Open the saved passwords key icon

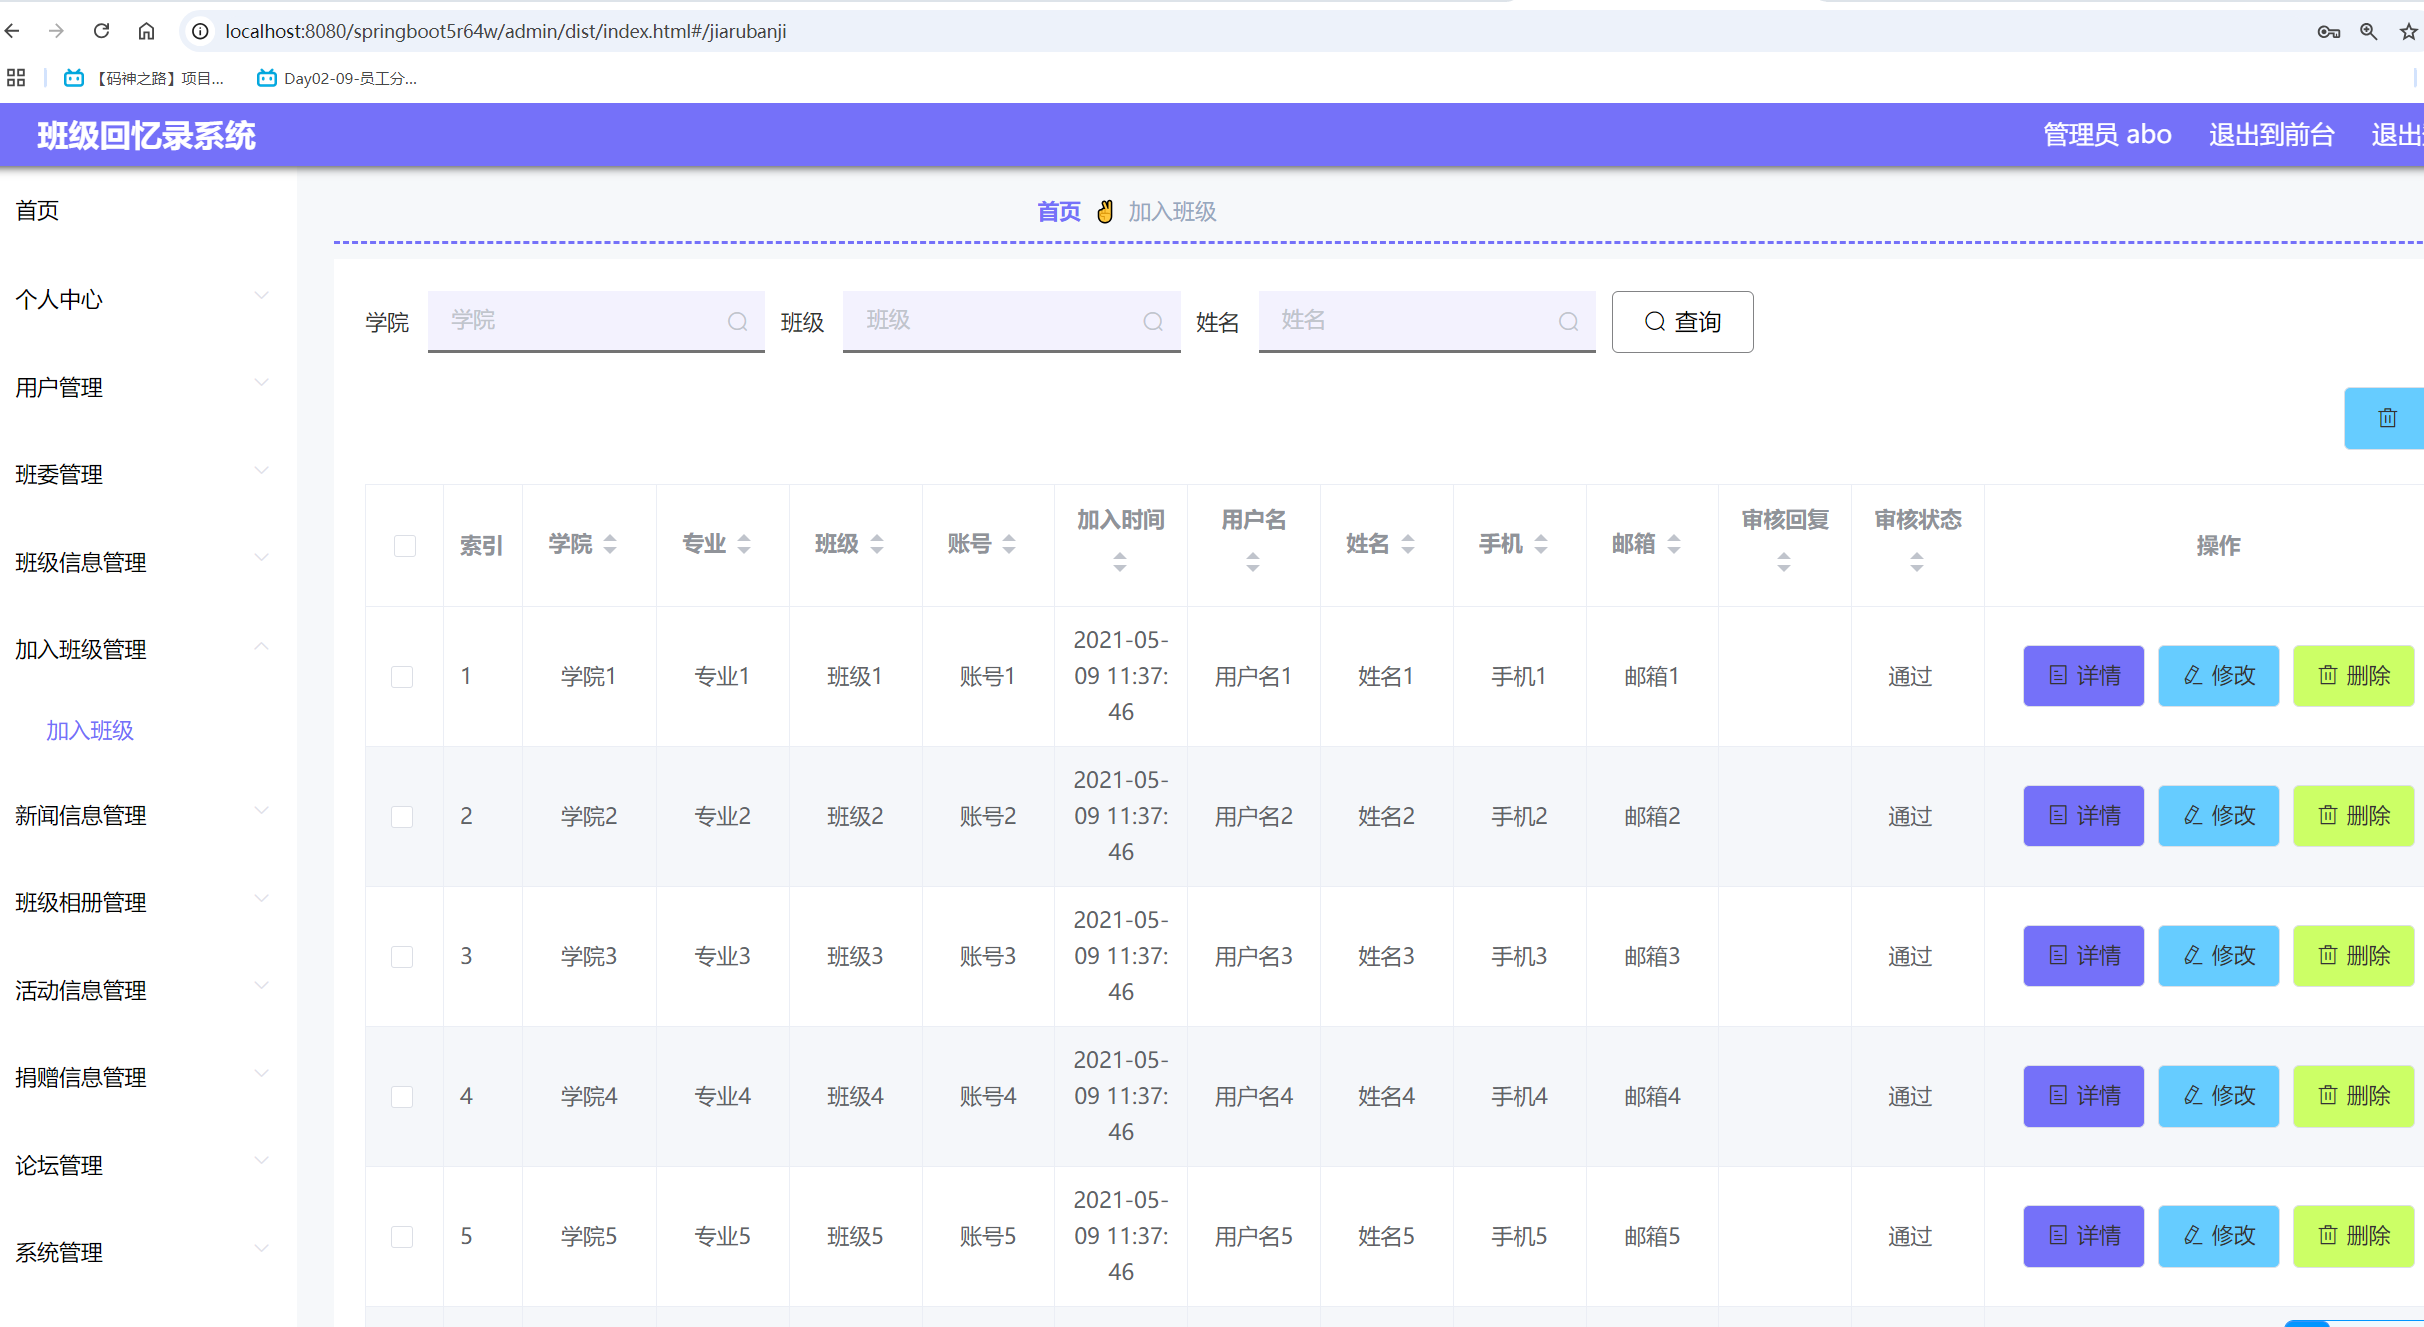[x=2328, y=31]
